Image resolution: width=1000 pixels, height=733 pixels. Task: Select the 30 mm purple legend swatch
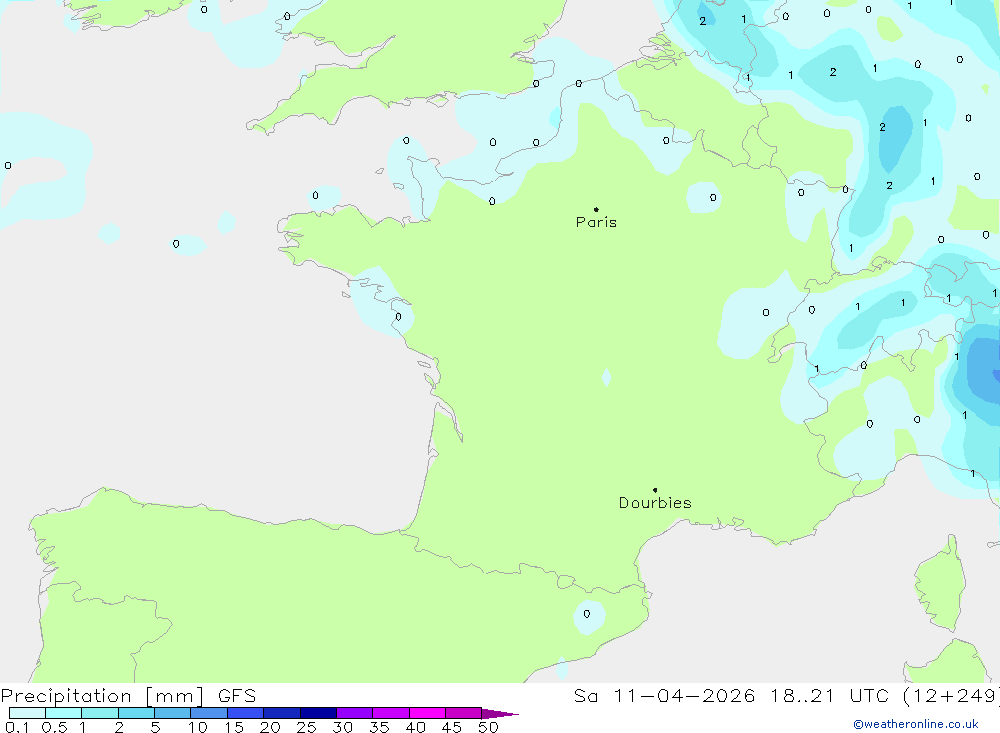354,713
